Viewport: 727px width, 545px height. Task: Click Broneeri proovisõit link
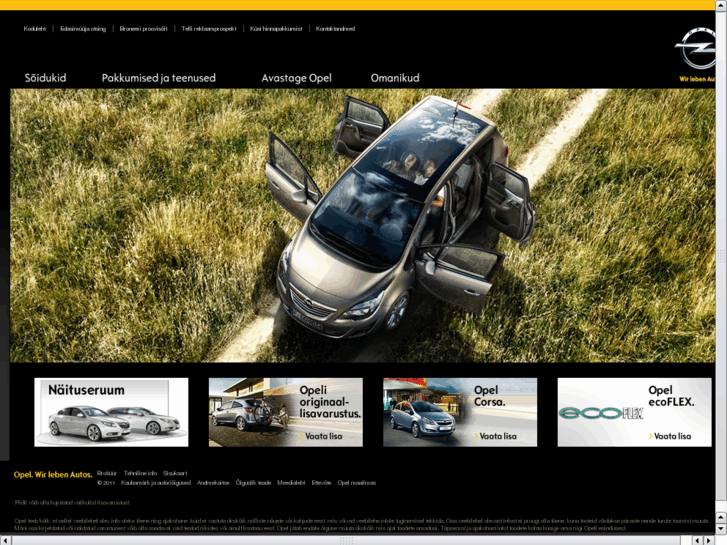tap(143, 29)
